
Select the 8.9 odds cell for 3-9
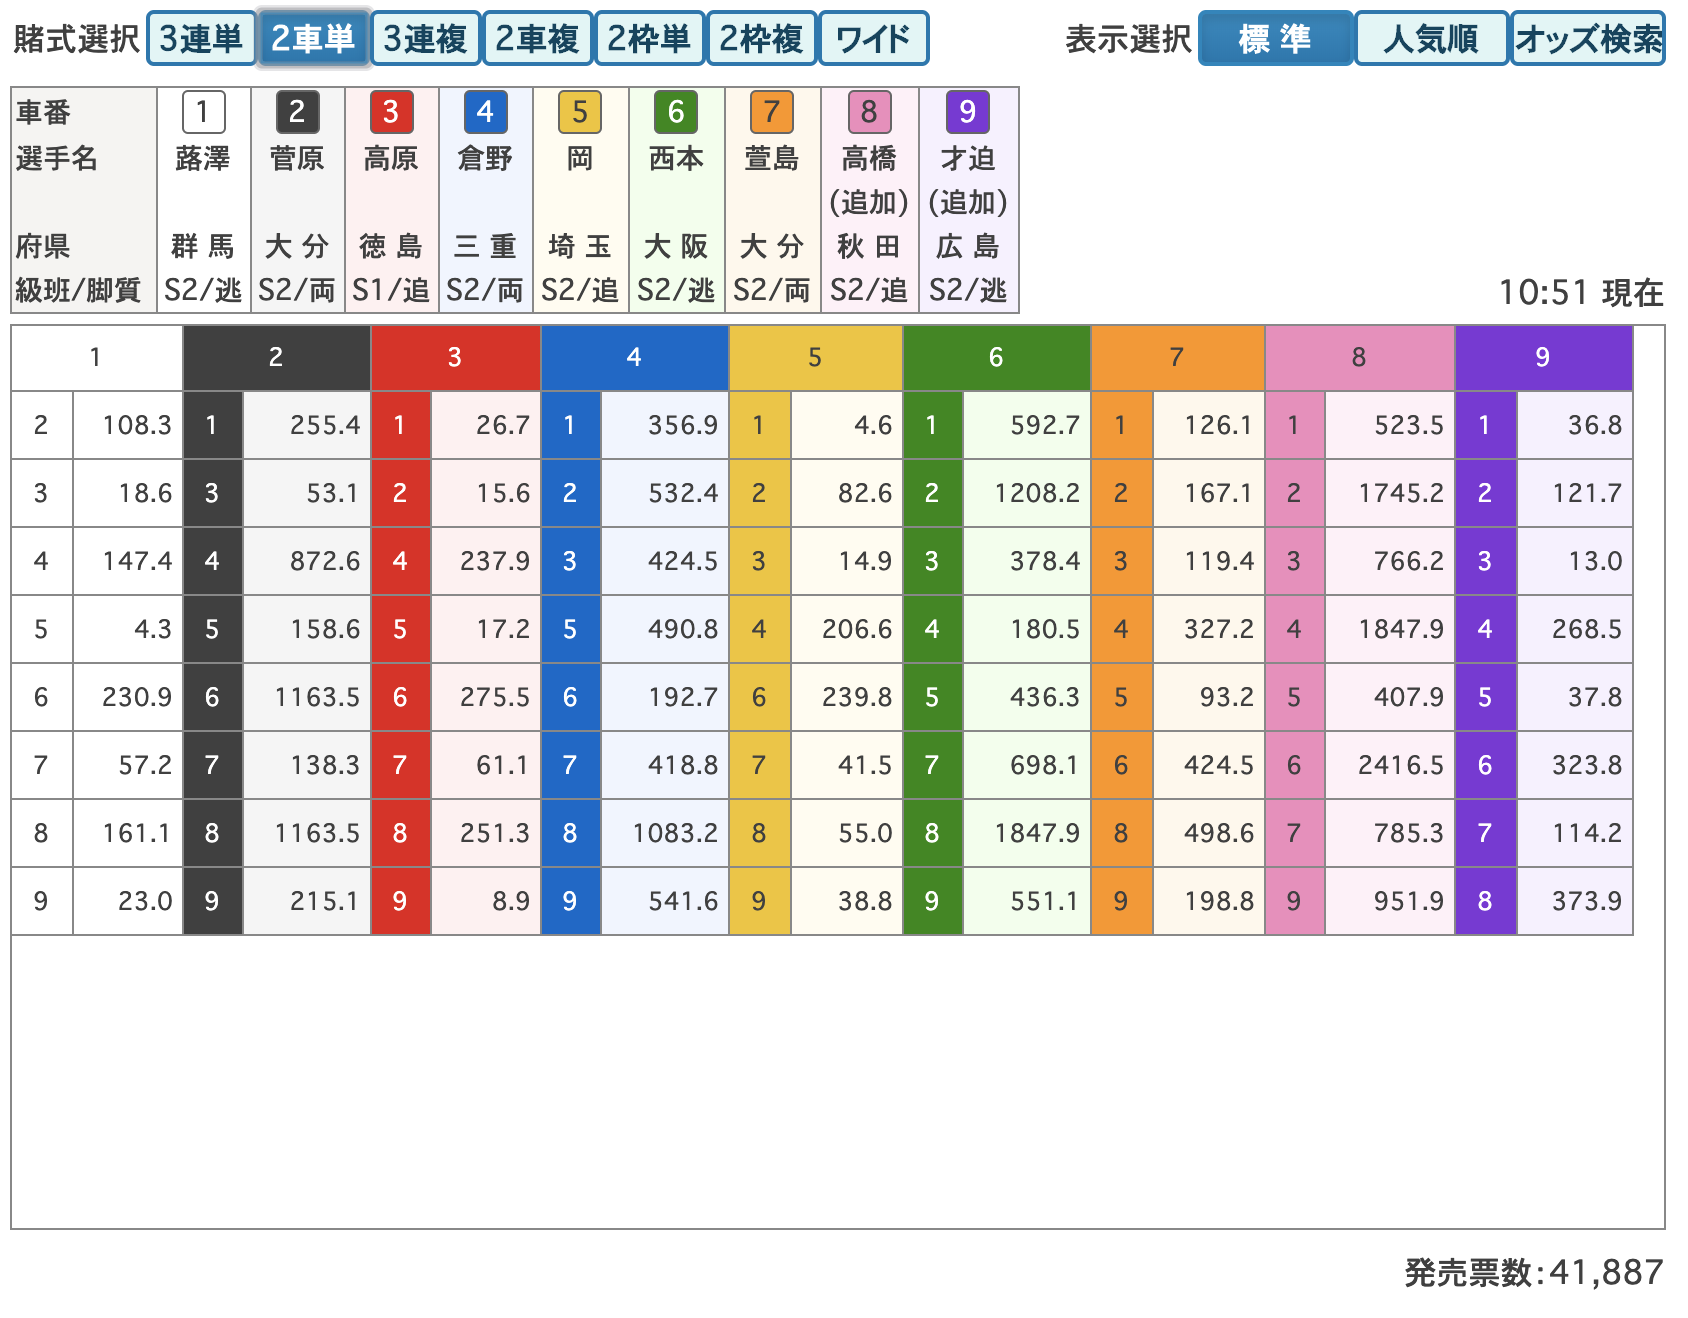pos(486,901)
